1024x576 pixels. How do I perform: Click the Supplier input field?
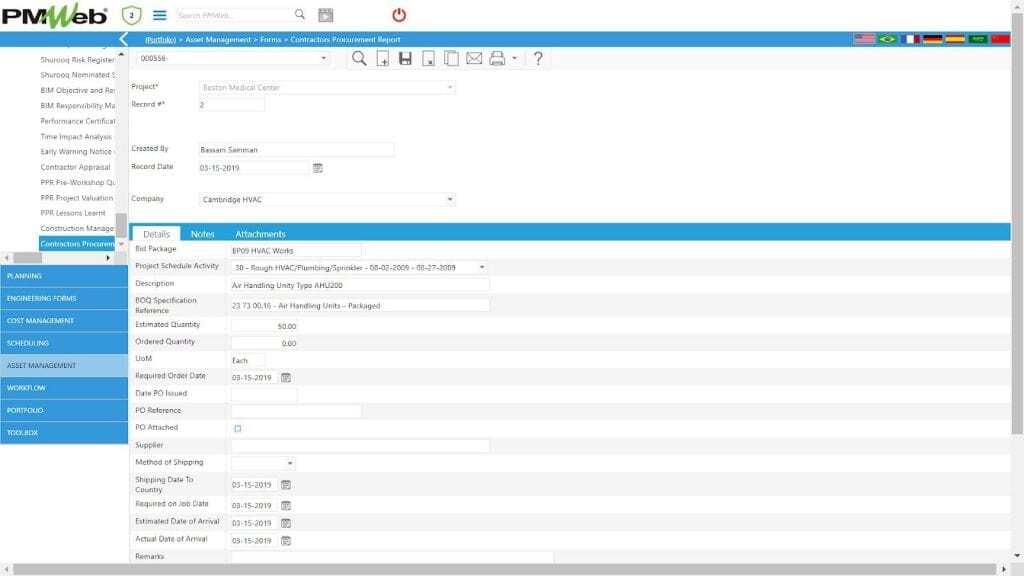(x=360, y=445)
